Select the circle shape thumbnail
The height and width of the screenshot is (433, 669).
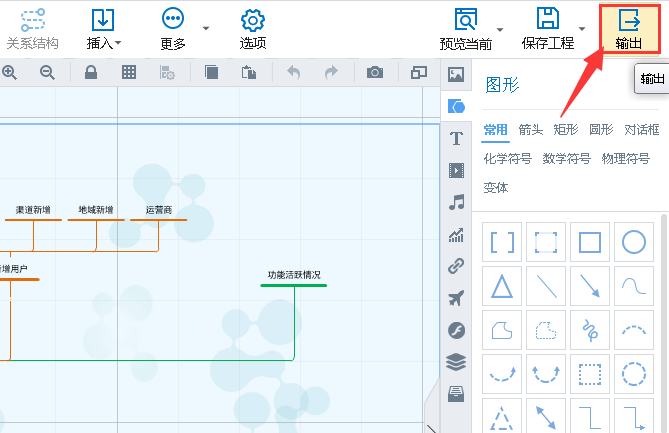[633, 243]
